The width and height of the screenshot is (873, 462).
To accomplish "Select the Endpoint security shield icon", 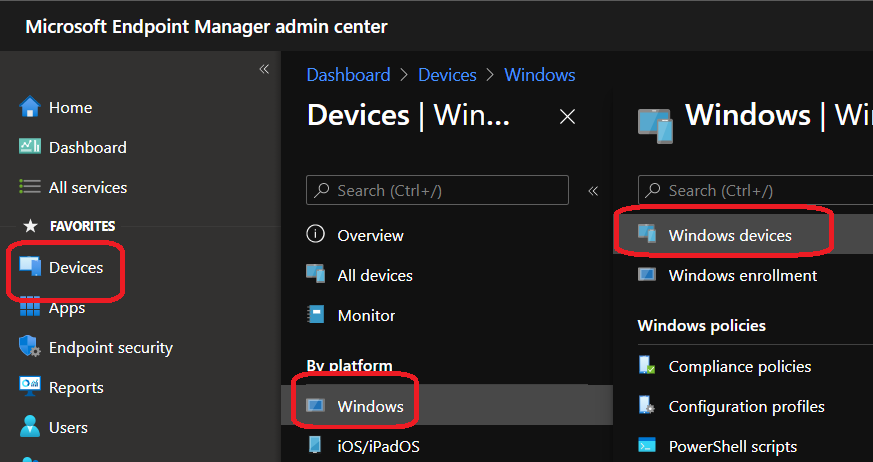I will [x=30, y=348].
